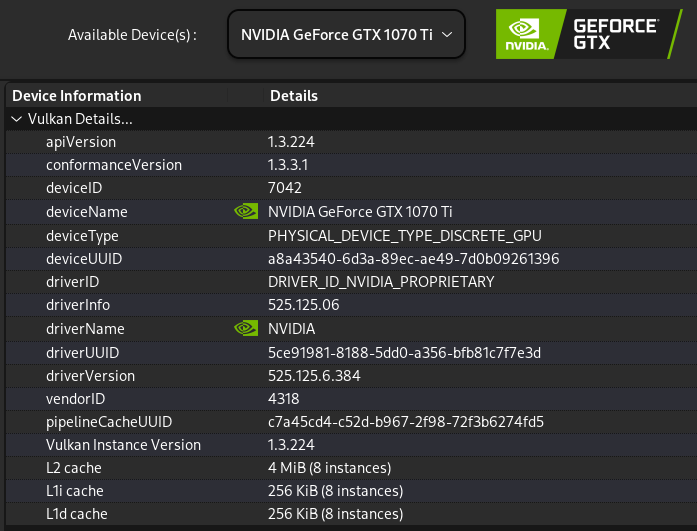The image size is (697, 531).
Task: Select the driverInfo value 525.125.06
Action: click(304, 305)
